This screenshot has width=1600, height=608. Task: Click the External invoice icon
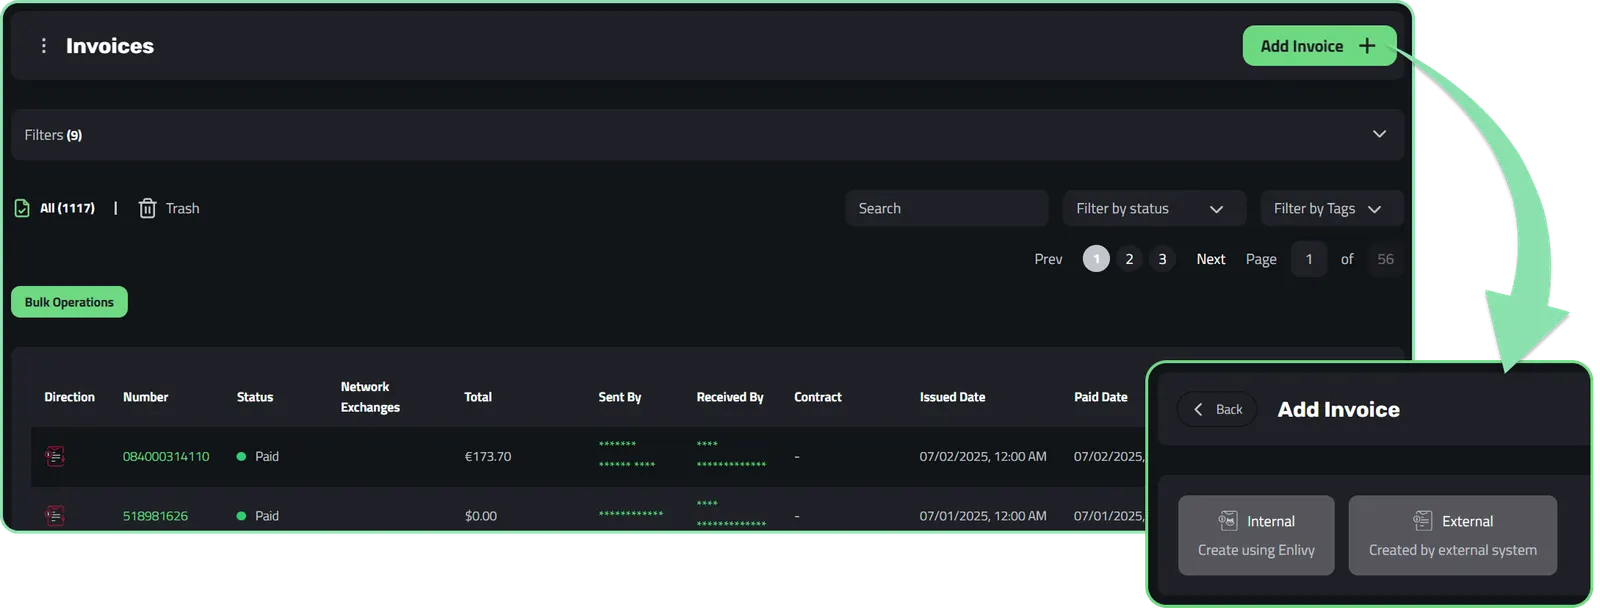(x=1422, y=520)
